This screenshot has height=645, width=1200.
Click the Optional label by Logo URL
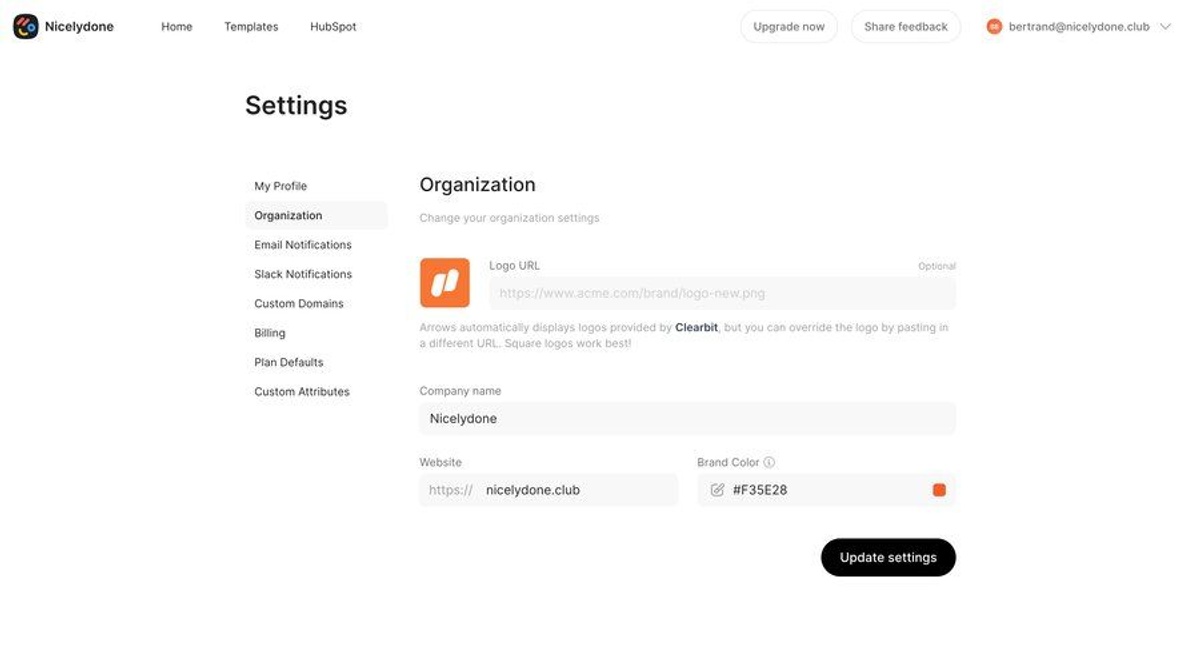(x=937, y=266)
